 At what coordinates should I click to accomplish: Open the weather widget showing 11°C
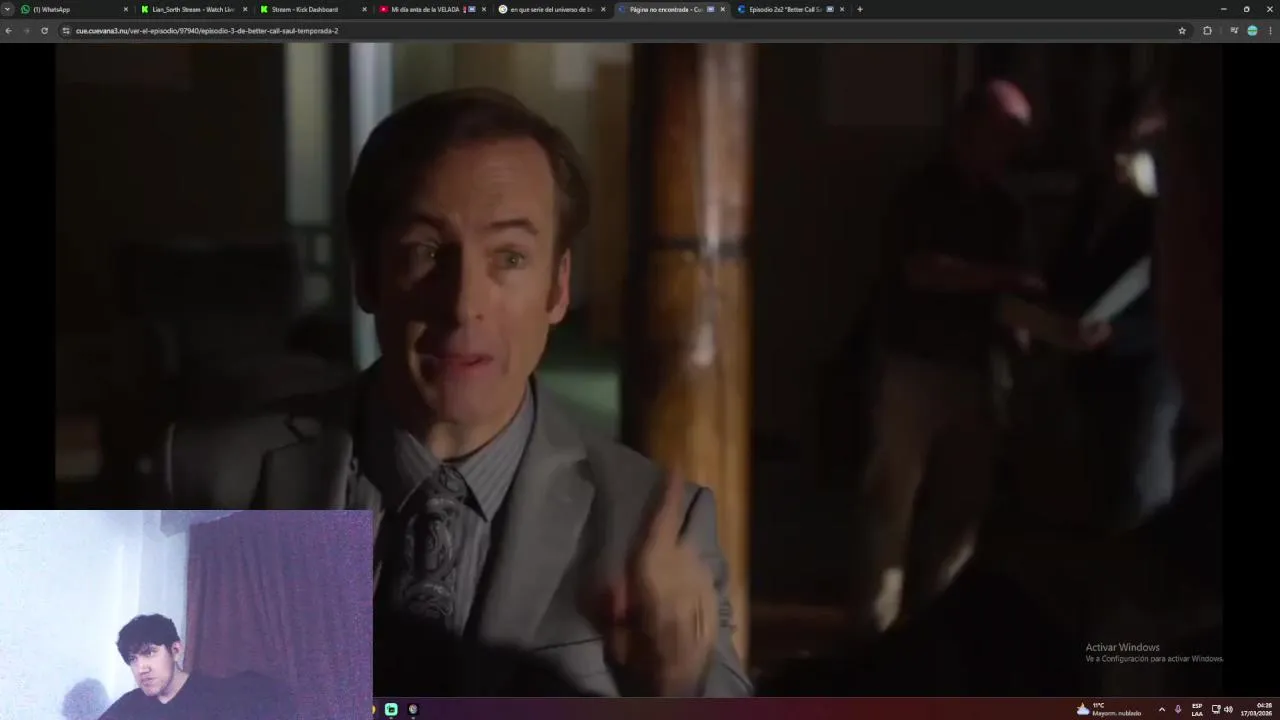[x=1108, y=709]
